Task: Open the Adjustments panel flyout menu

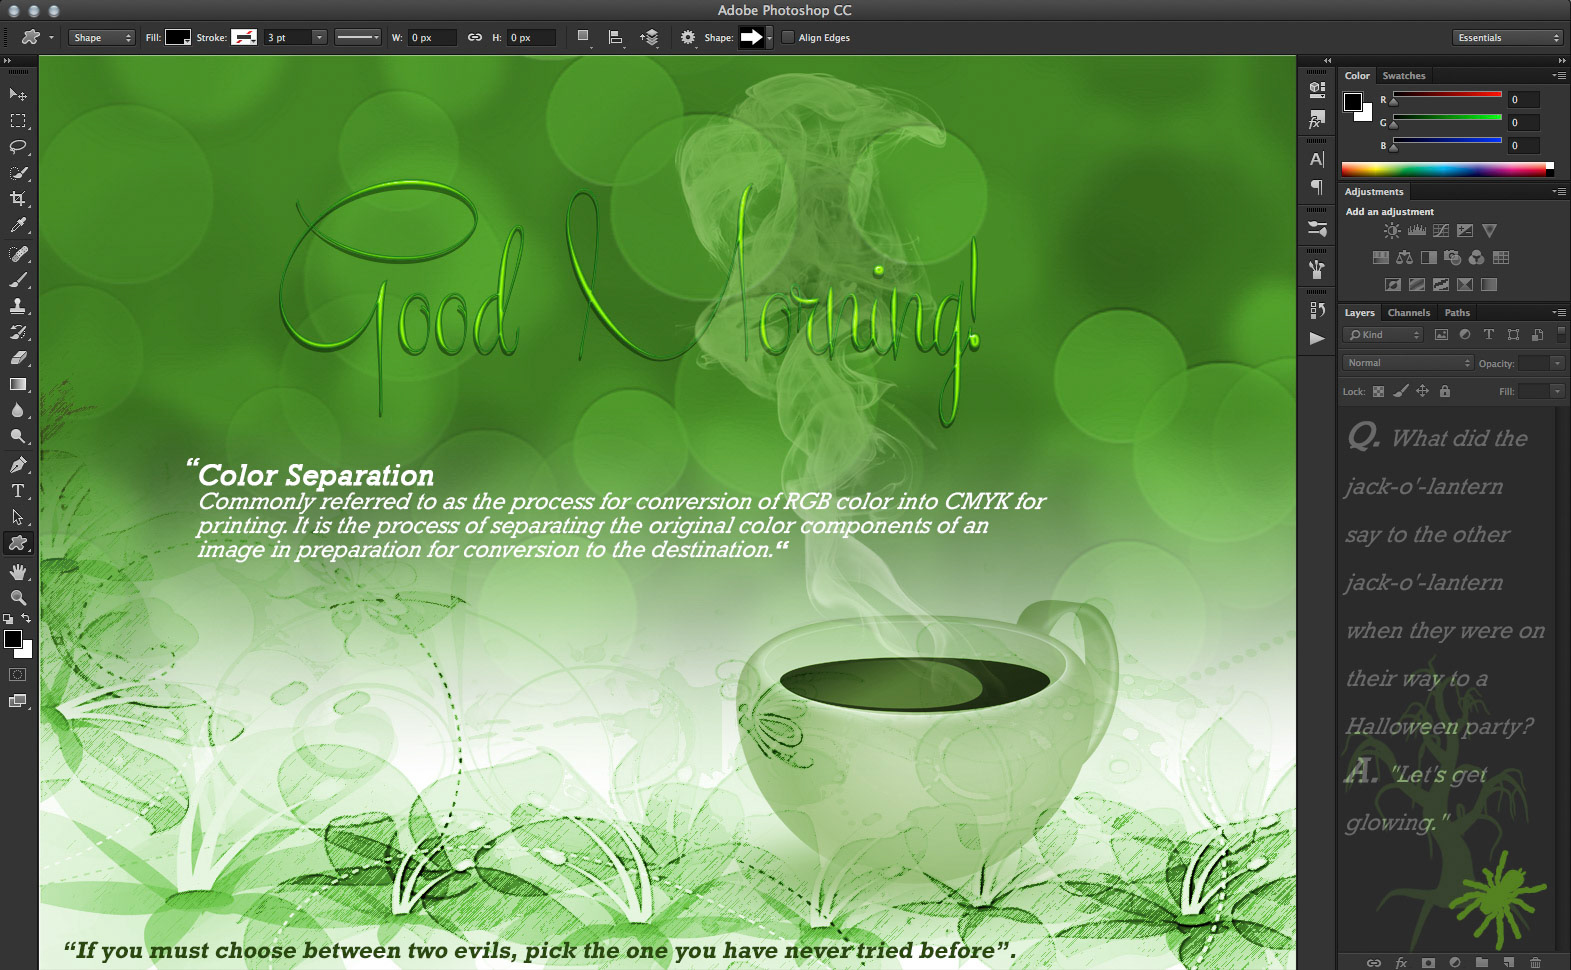Action: pyautogui.click(x=1559, y=191)
